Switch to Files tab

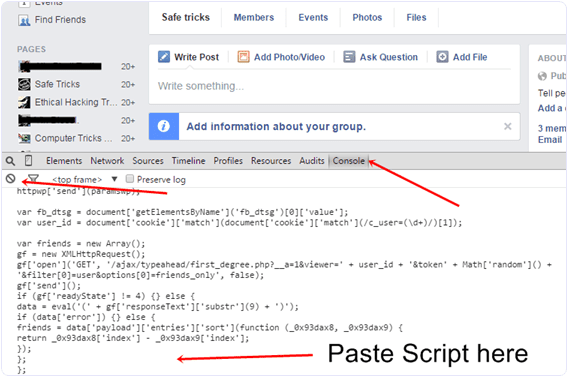coord(416,17)
